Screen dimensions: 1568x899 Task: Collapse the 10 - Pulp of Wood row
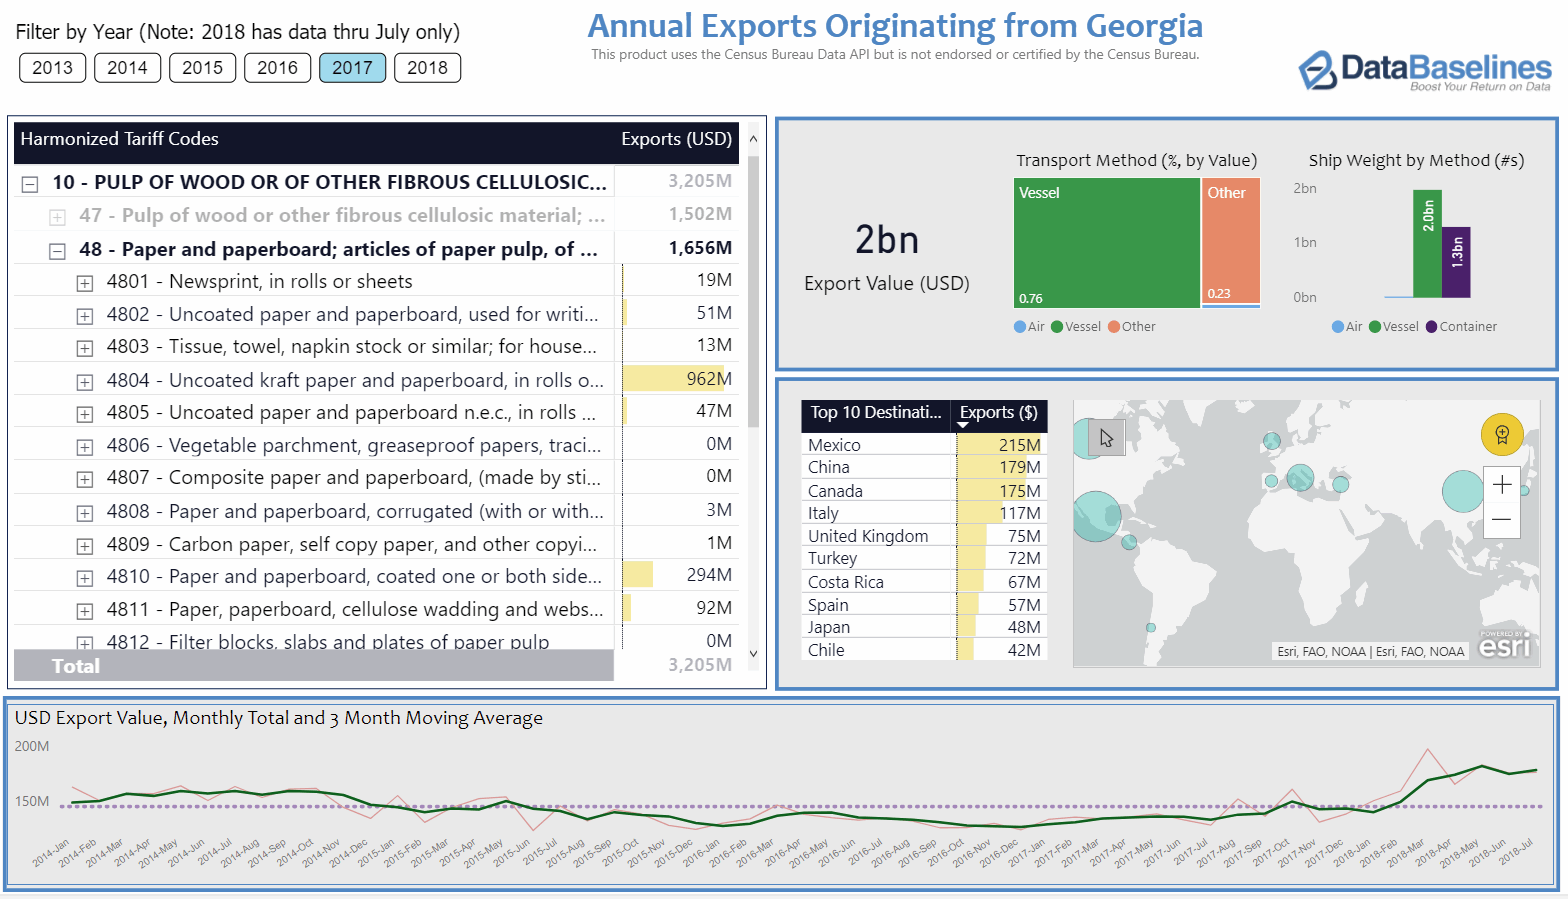[x=30, y=184]
